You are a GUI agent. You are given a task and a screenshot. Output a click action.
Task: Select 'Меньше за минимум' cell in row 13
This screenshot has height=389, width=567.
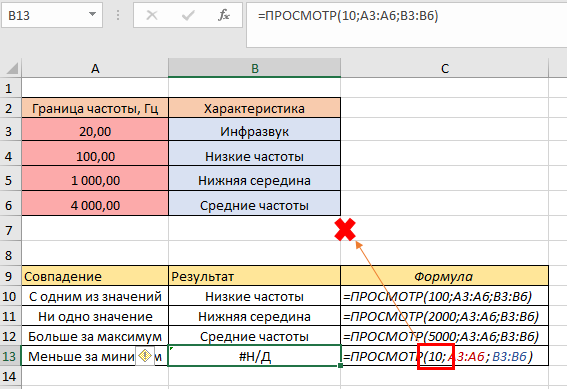point(95,356)
